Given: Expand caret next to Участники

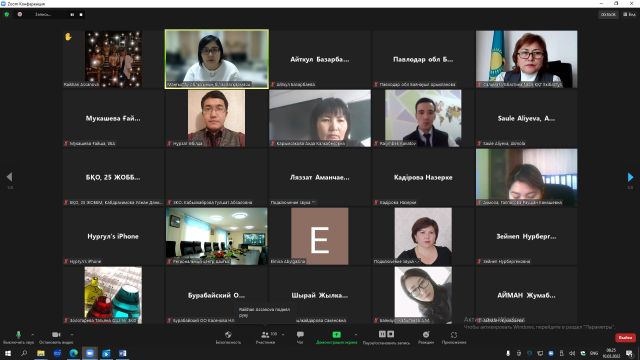Looking at the screenshot, I should [283, 335].
